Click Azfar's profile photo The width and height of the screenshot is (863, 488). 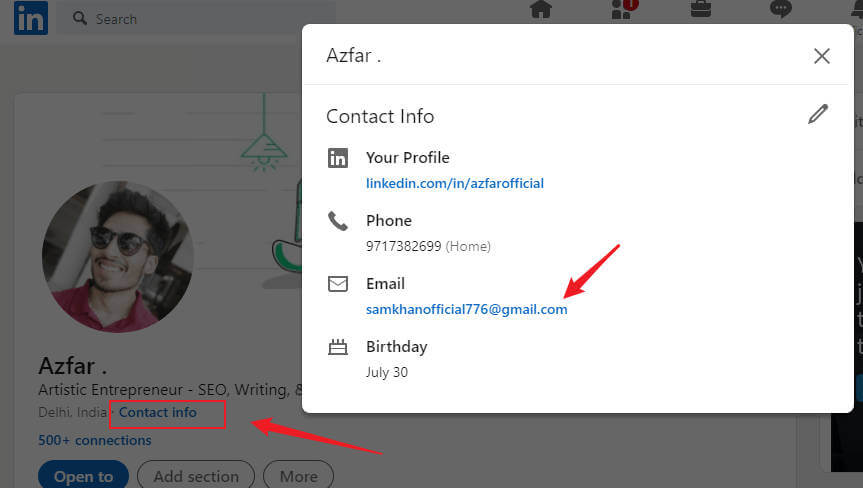[x=117, y=257]
